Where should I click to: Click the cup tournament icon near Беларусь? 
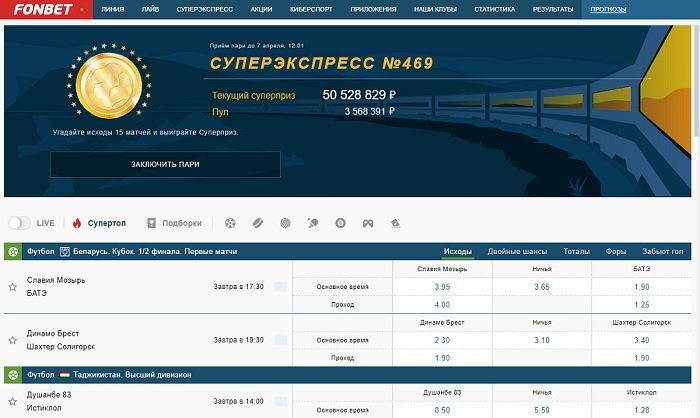click(x=65, y=251)
